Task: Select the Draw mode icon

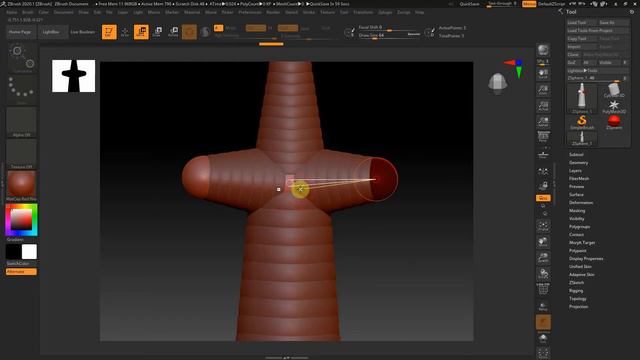Action: click(x=125, y=32)
